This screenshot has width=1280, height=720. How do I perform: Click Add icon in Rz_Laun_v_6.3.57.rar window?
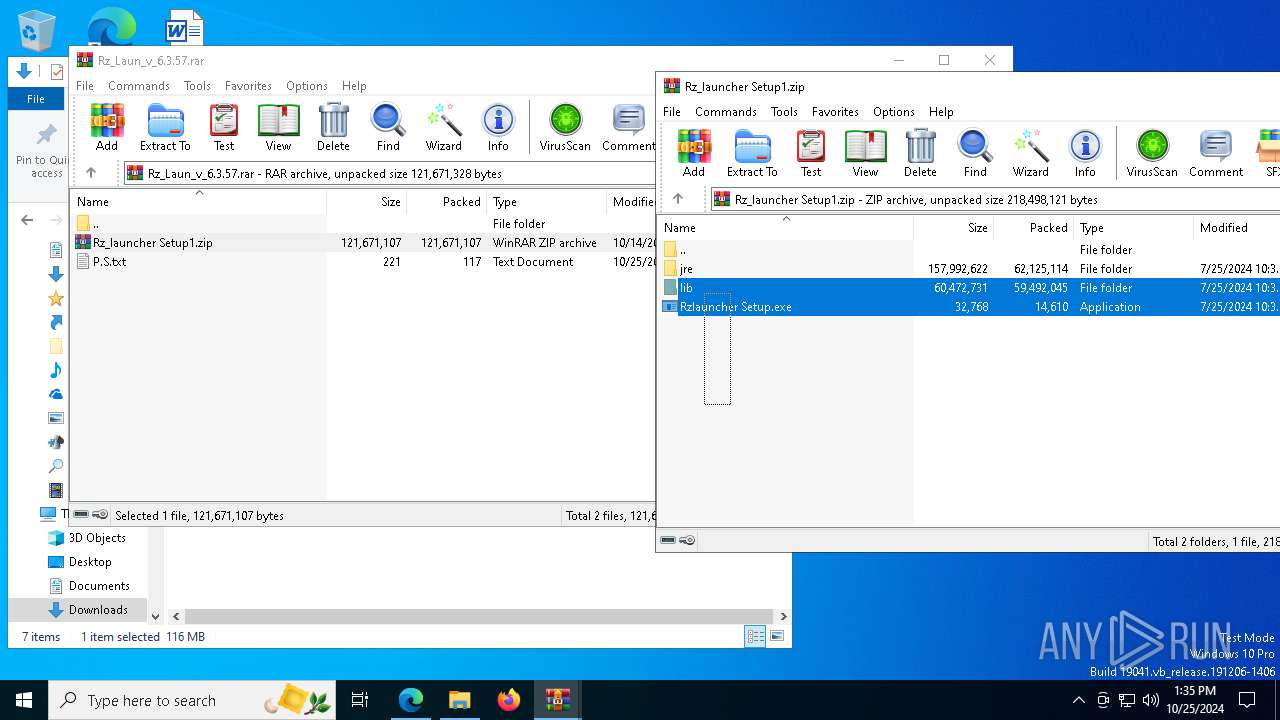pyautogui.click(x=107, y=127)
